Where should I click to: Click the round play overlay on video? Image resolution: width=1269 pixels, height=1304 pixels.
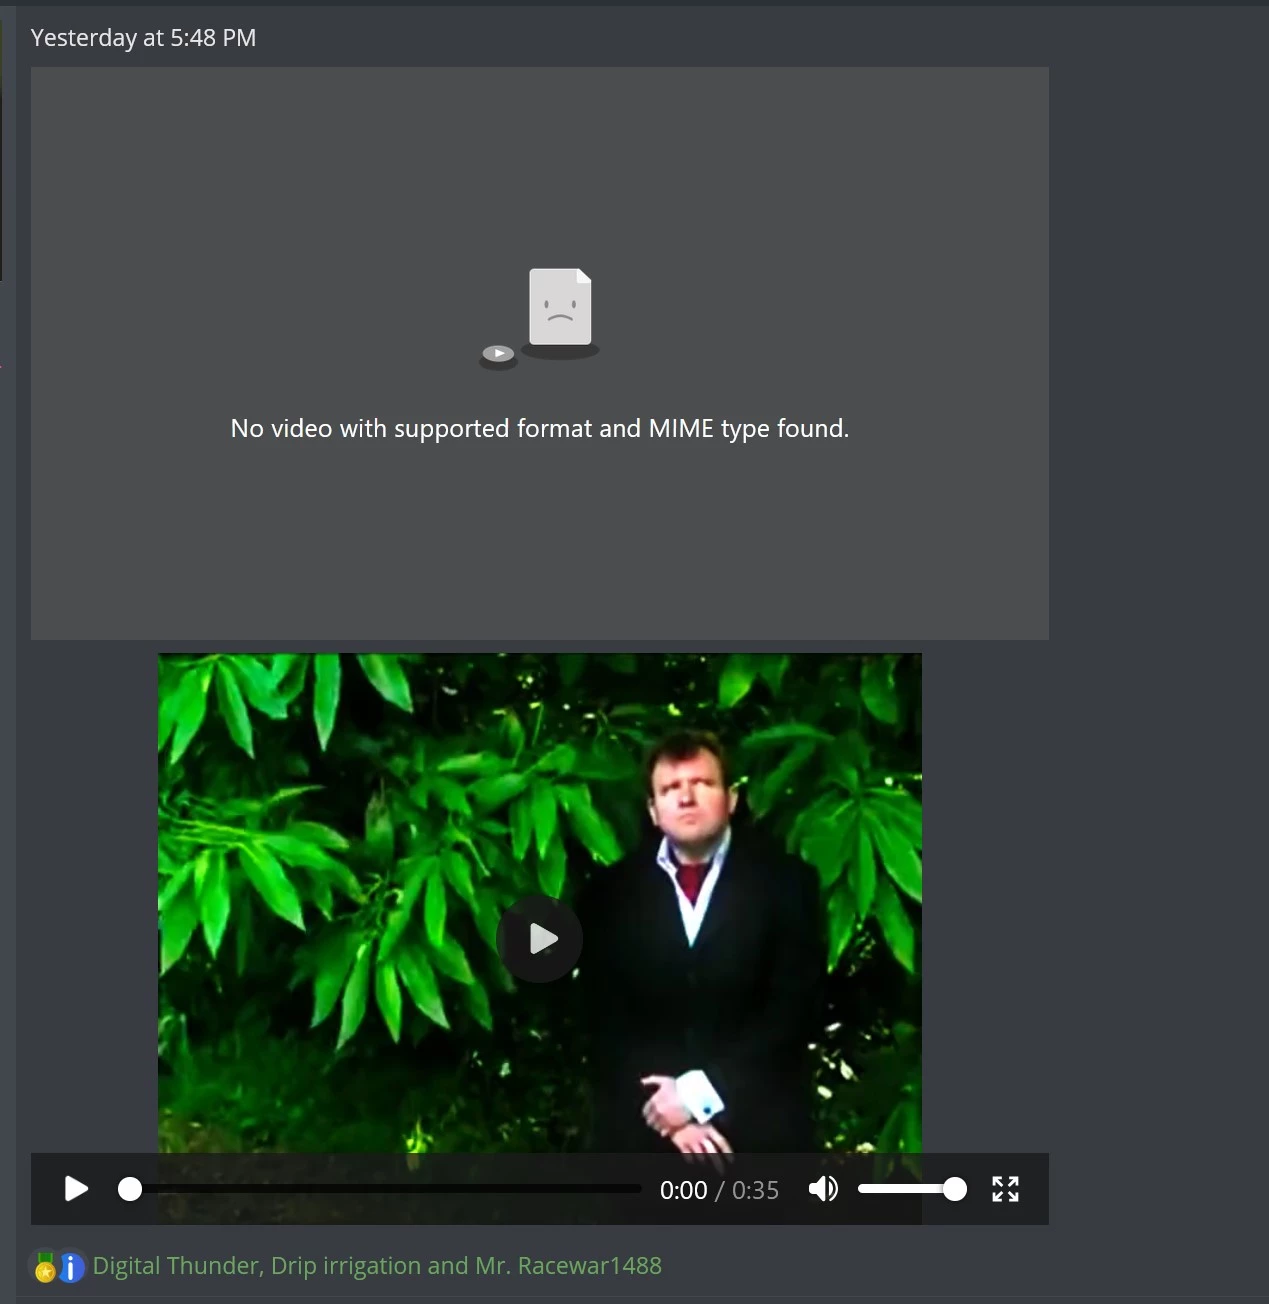point(540,939)
